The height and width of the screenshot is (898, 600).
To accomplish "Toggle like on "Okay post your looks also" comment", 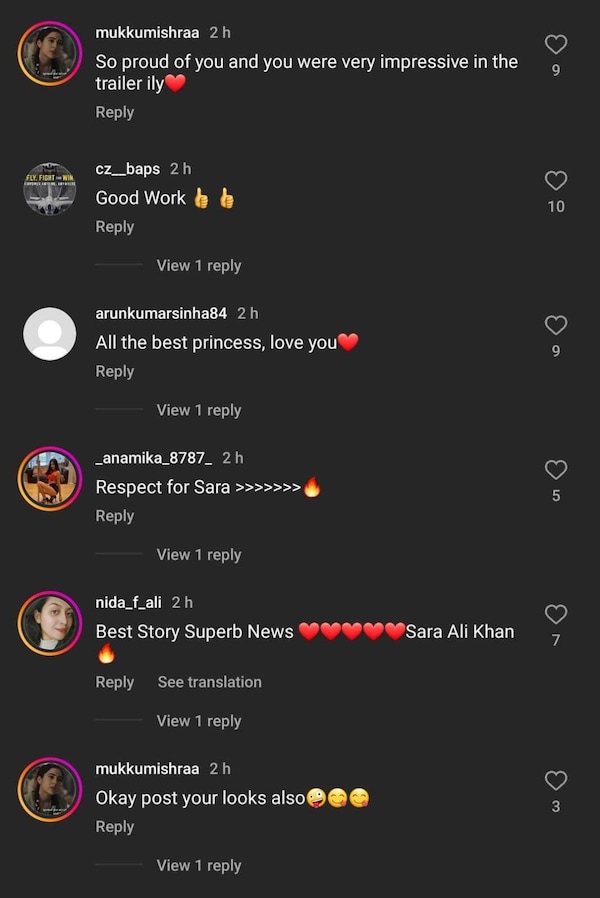I will [556, 781].
